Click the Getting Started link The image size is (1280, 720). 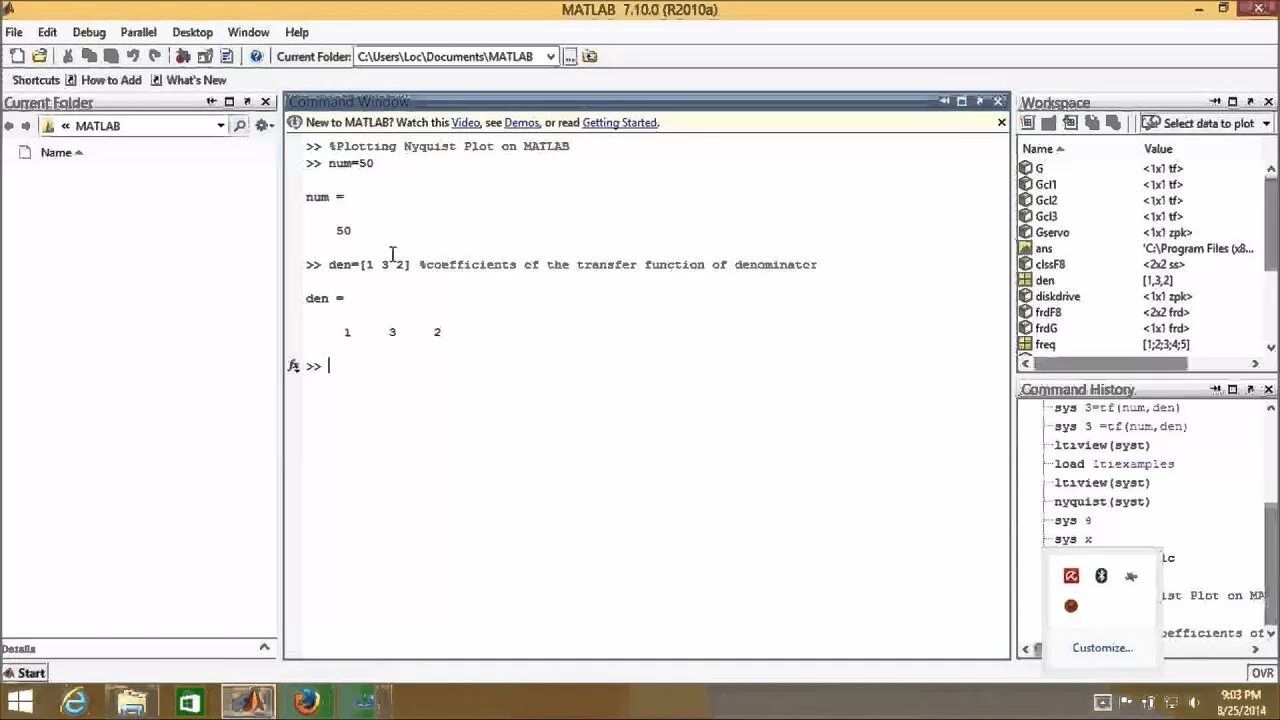pyautogui.click(x=620, y=123)
